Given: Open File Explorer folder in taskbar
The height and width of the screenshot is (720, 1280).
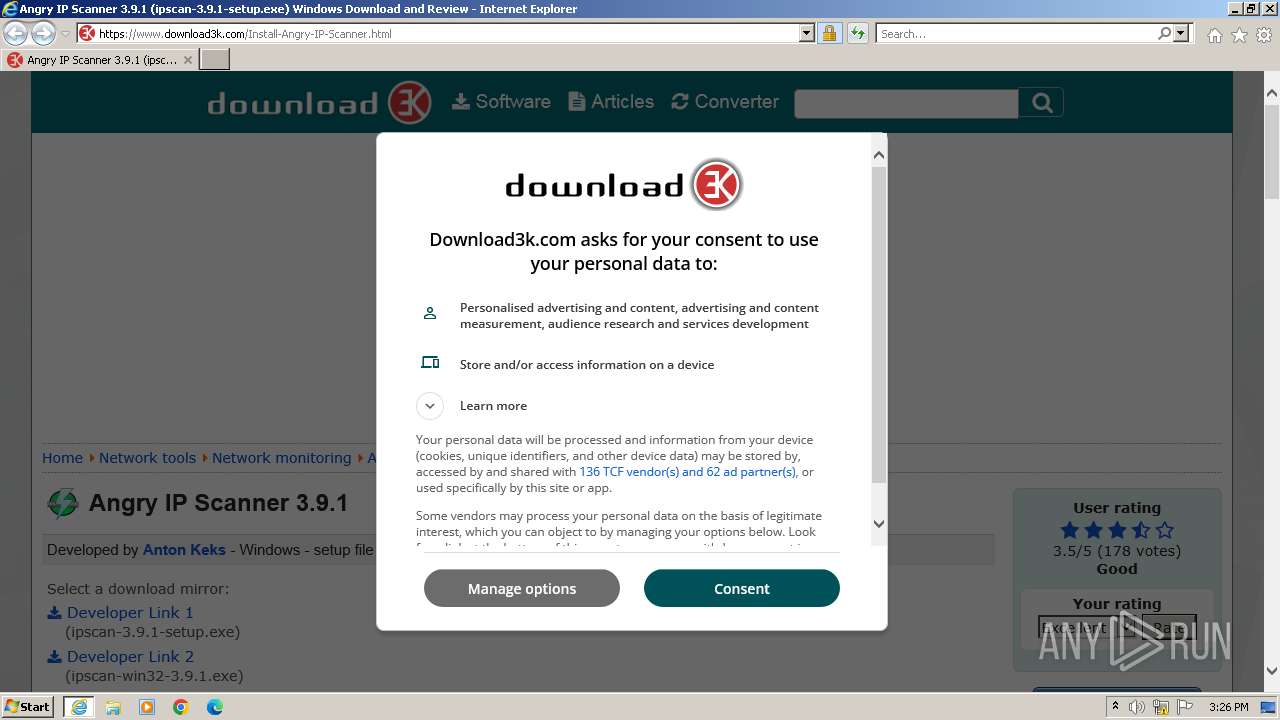Looking at the screenshot, I should pyautogui.click(x=113, y=707).
